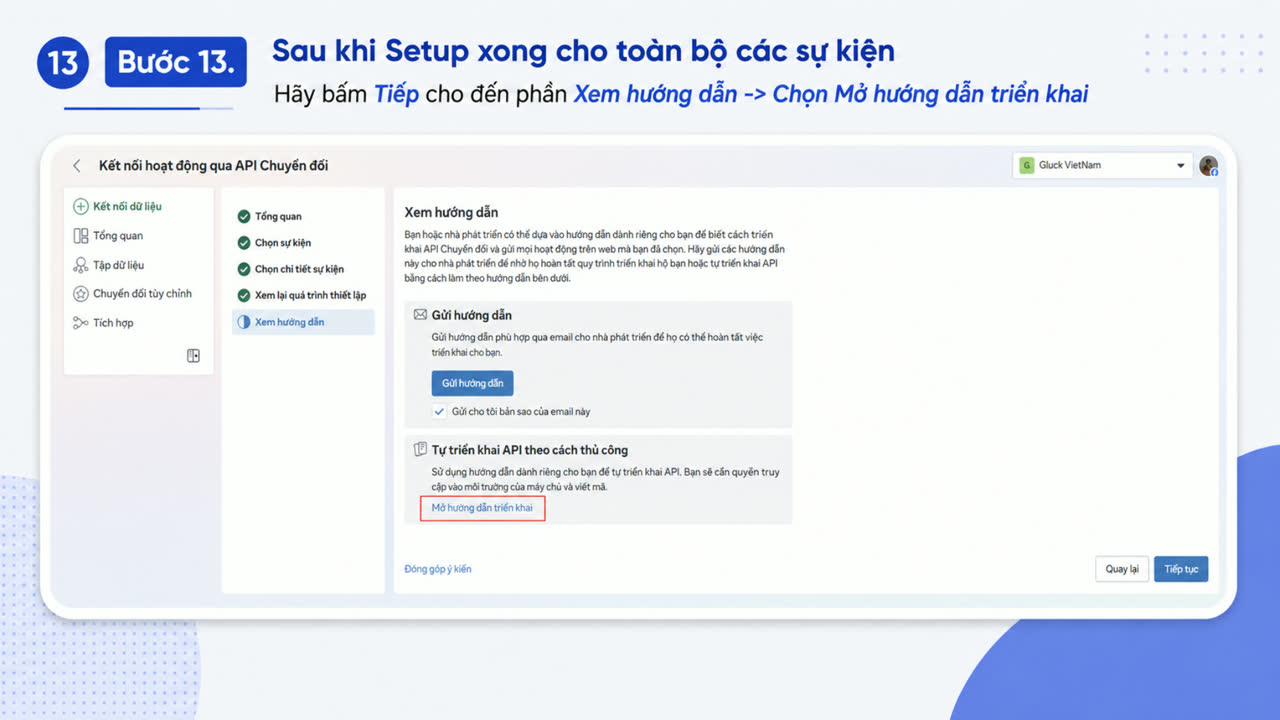Click the Tập dữ liệu sidebar icon
Viewport: 1280px width, 720px height.
click(81, 265)
